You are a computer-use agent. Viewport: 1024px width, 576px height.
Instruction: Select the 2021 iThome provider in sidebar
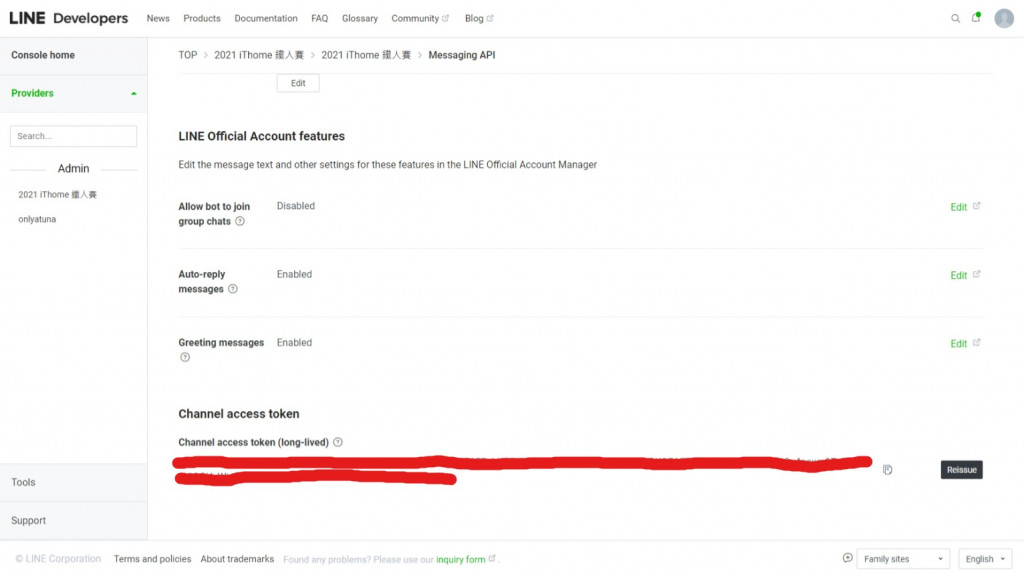pos(57,195)
